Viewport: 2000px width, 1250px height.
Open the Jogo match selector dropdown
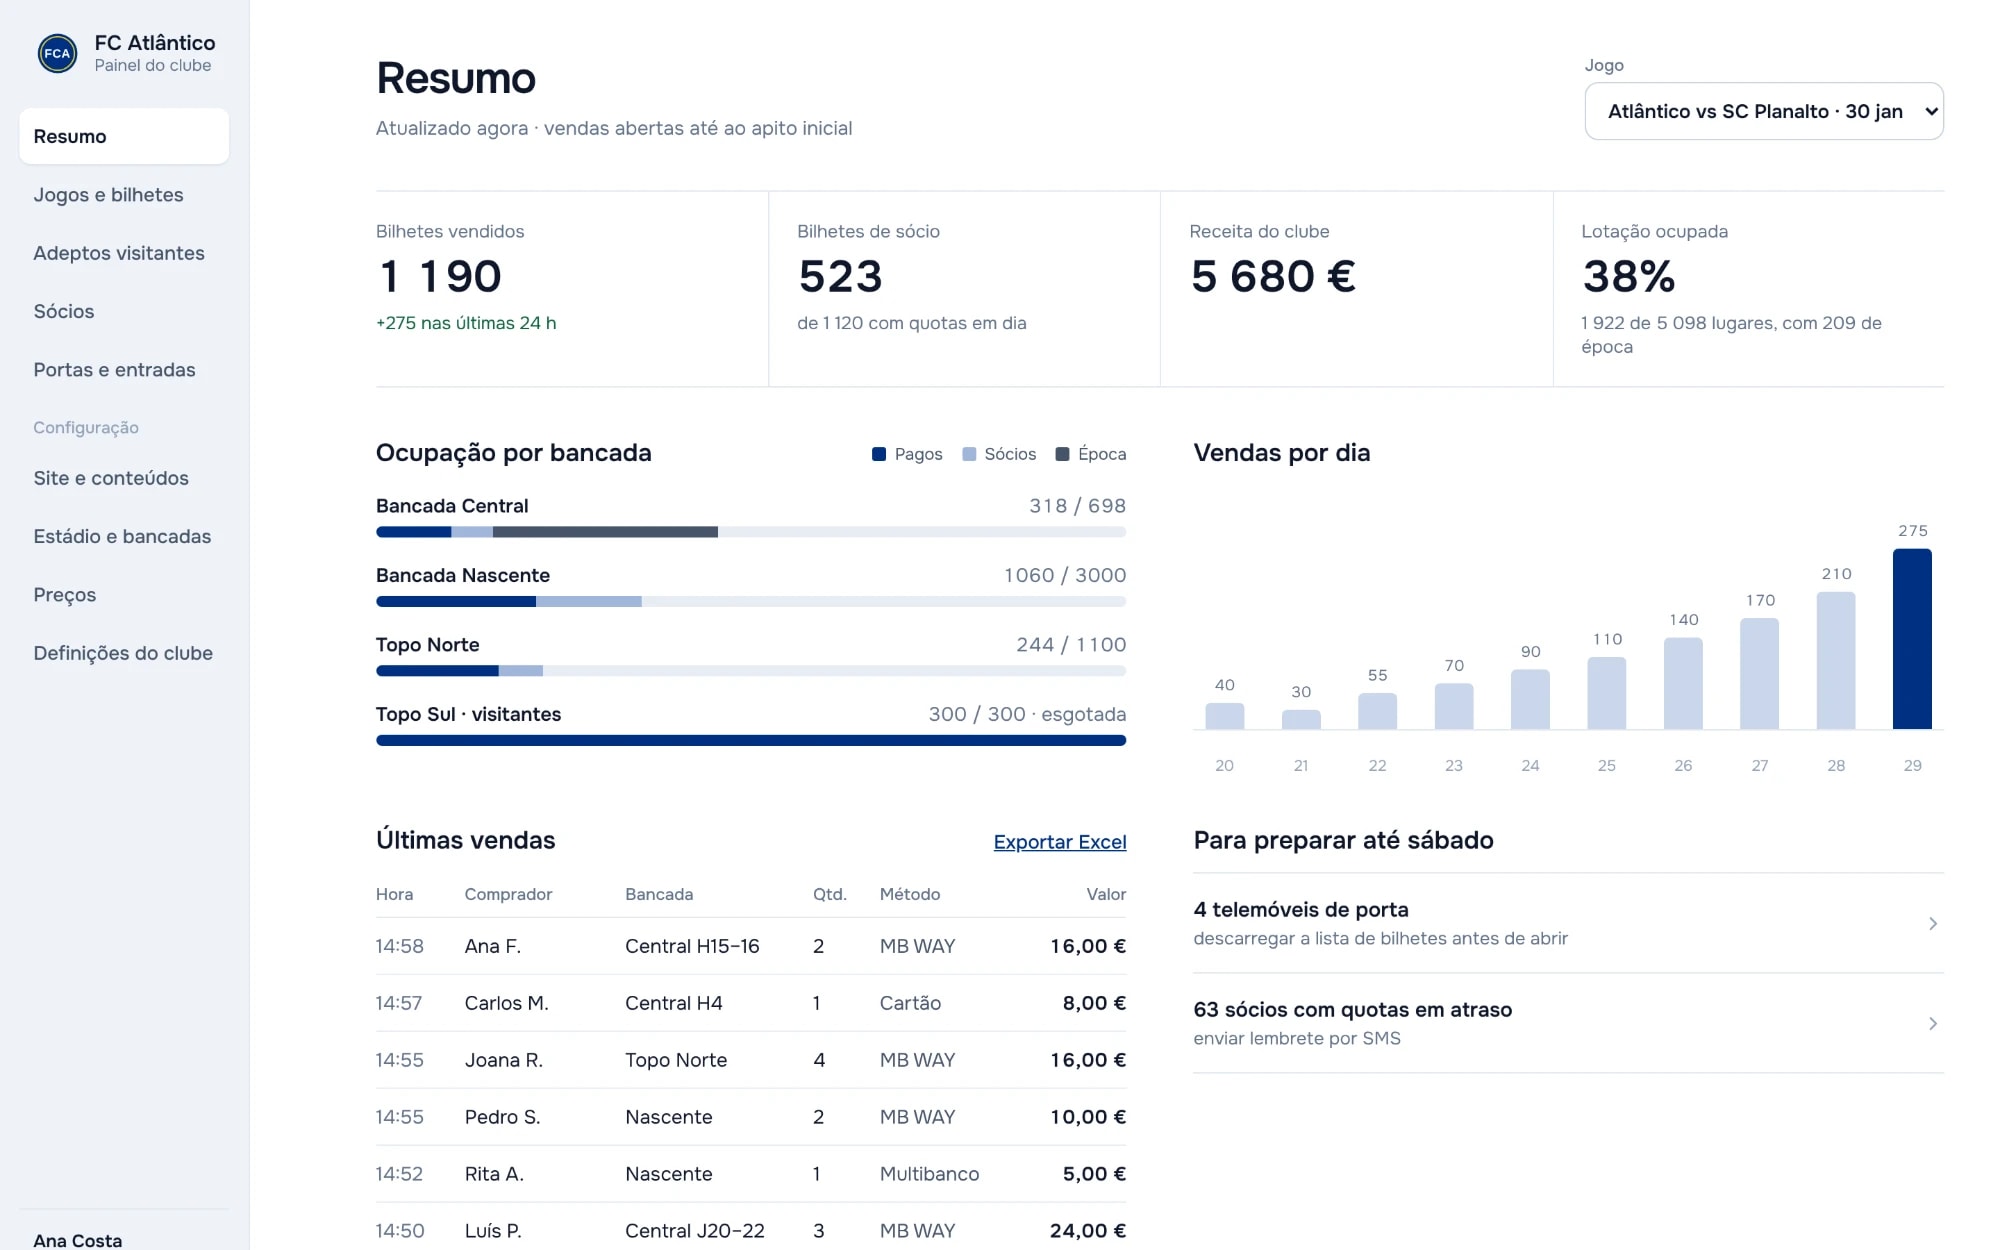pyautogui.click(x=1764, y=111)
